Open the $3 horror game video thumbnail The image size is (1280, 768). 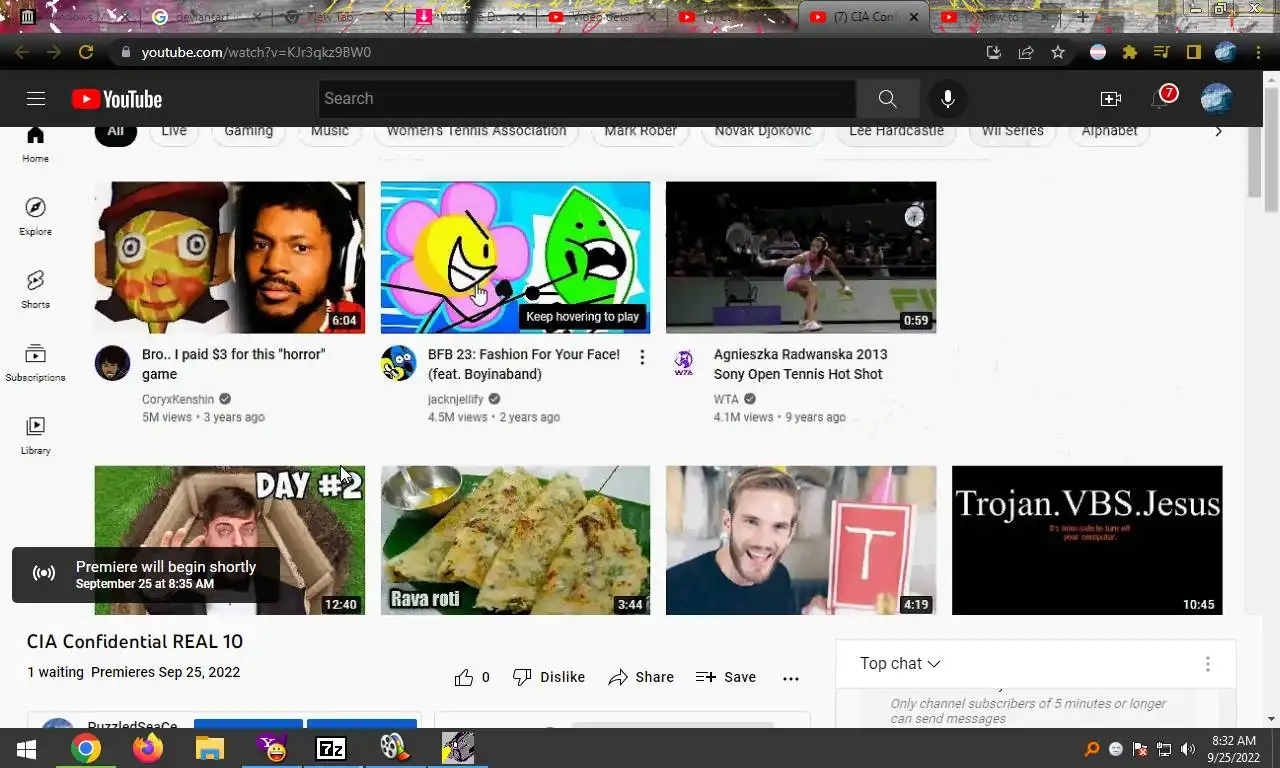coord(230,257)
